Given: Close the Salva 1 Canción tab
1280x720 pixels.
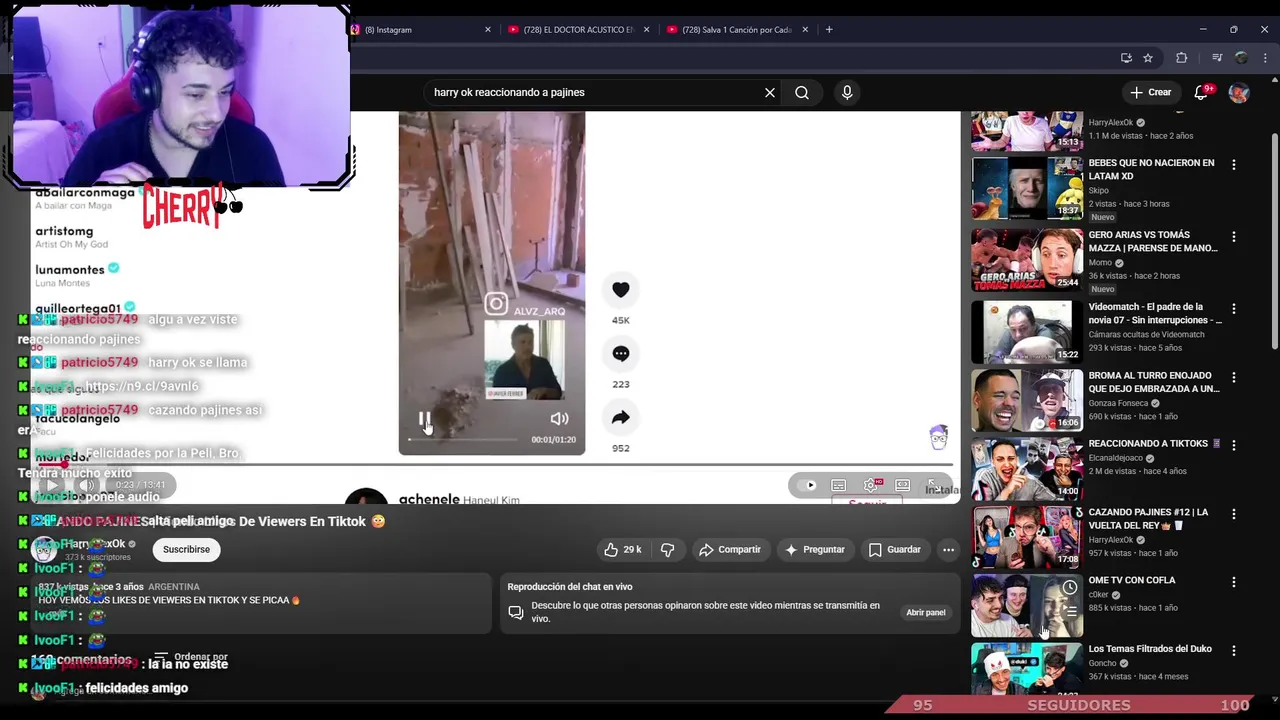Looking at the screenshot, I should (805, 30).
